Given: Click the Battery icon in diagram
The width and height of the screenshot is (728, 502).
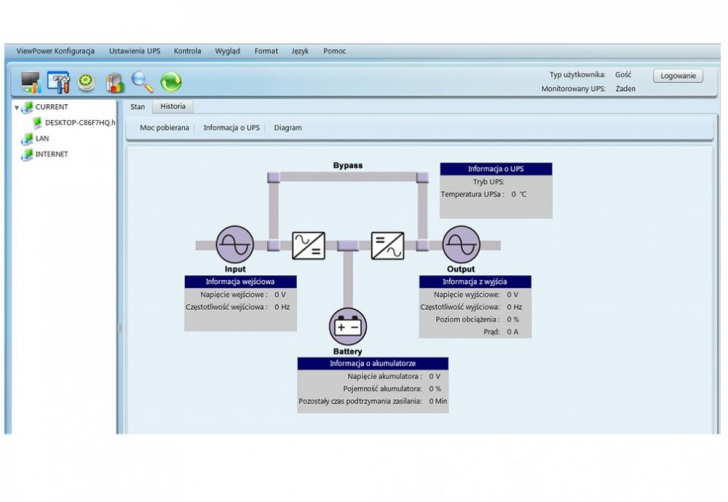Looking at the screenshot, I should point(347,326).
